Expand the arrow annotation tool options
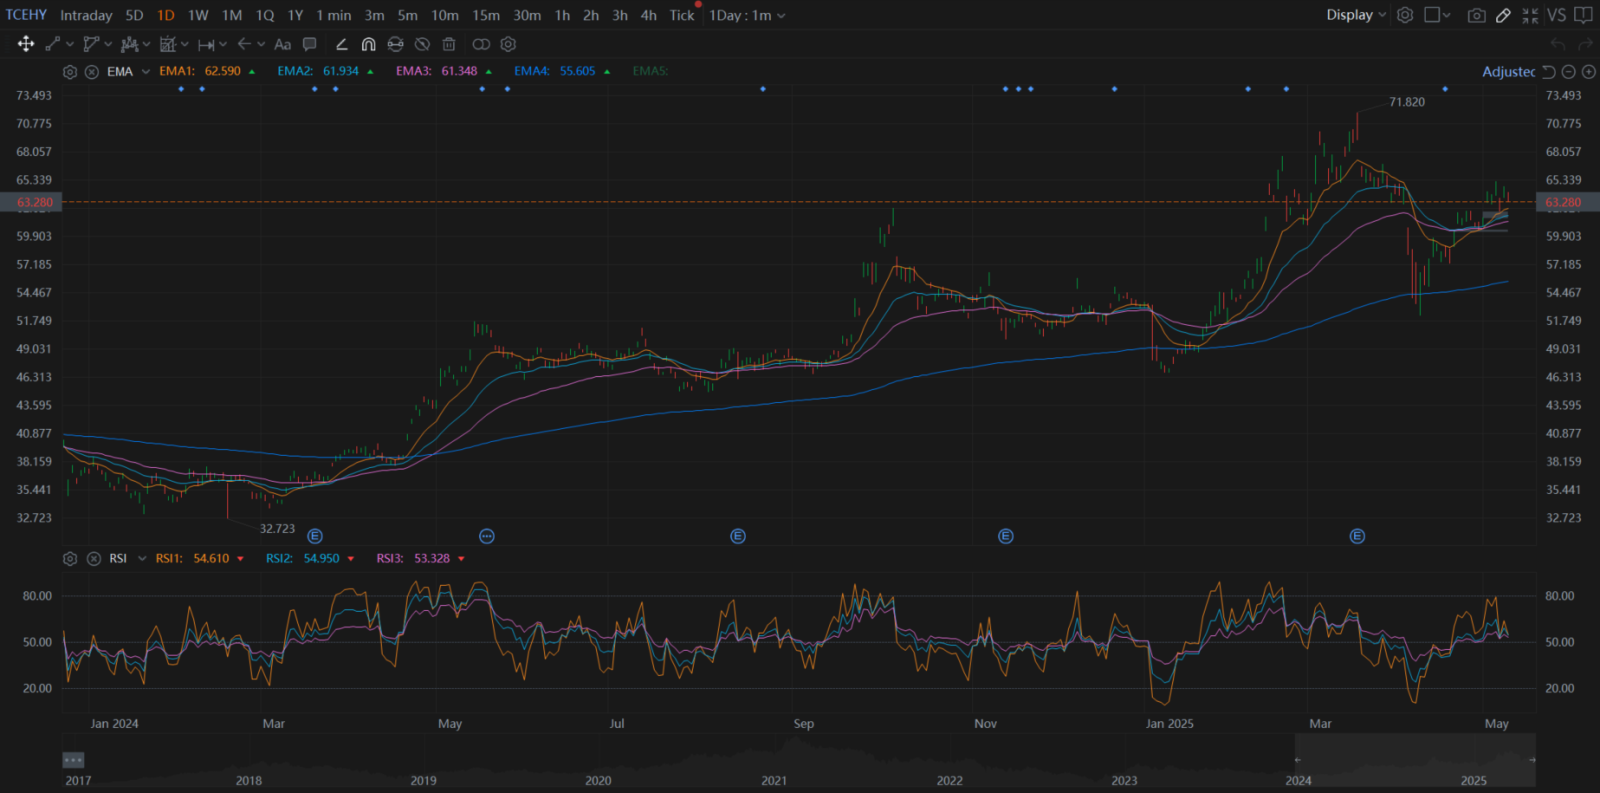 261,44
